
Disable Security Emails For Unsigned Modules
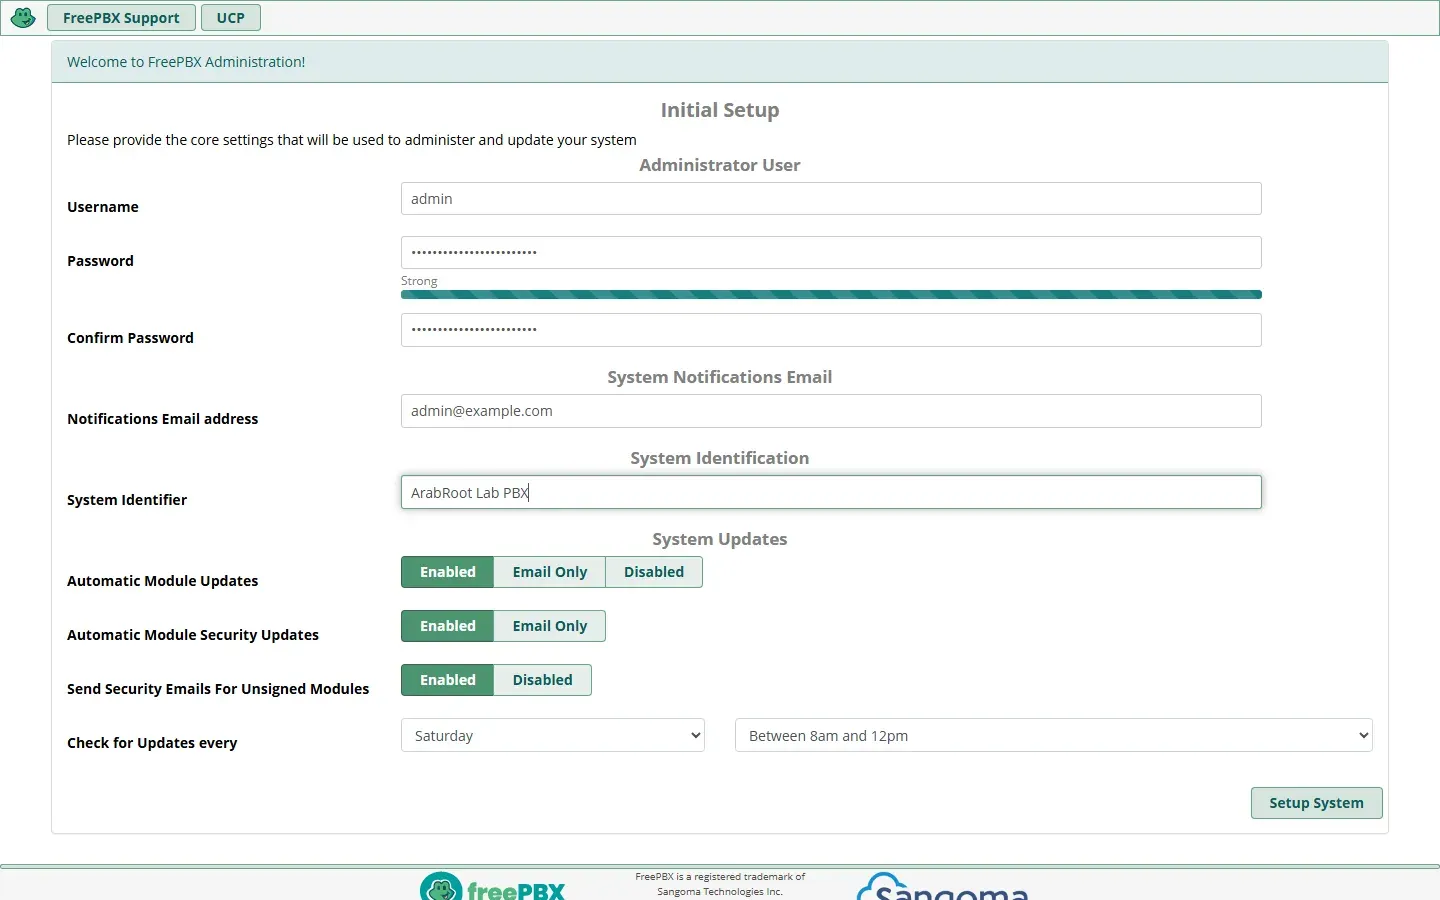coord(543,680)
